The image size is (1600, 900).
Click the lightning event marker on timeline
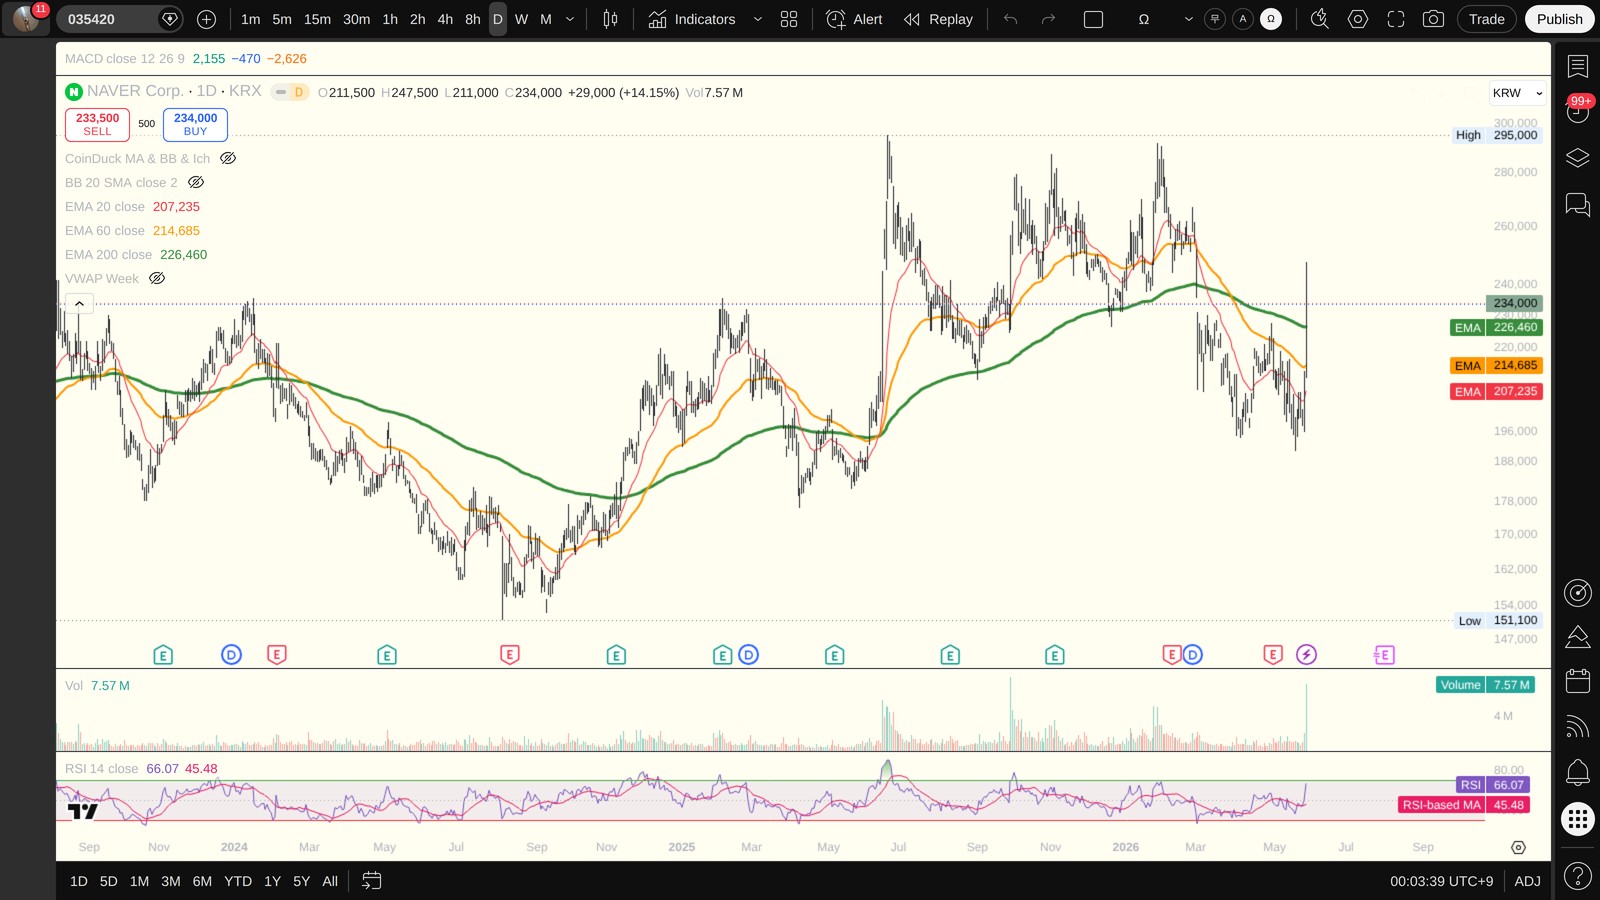coord(1306,655)
